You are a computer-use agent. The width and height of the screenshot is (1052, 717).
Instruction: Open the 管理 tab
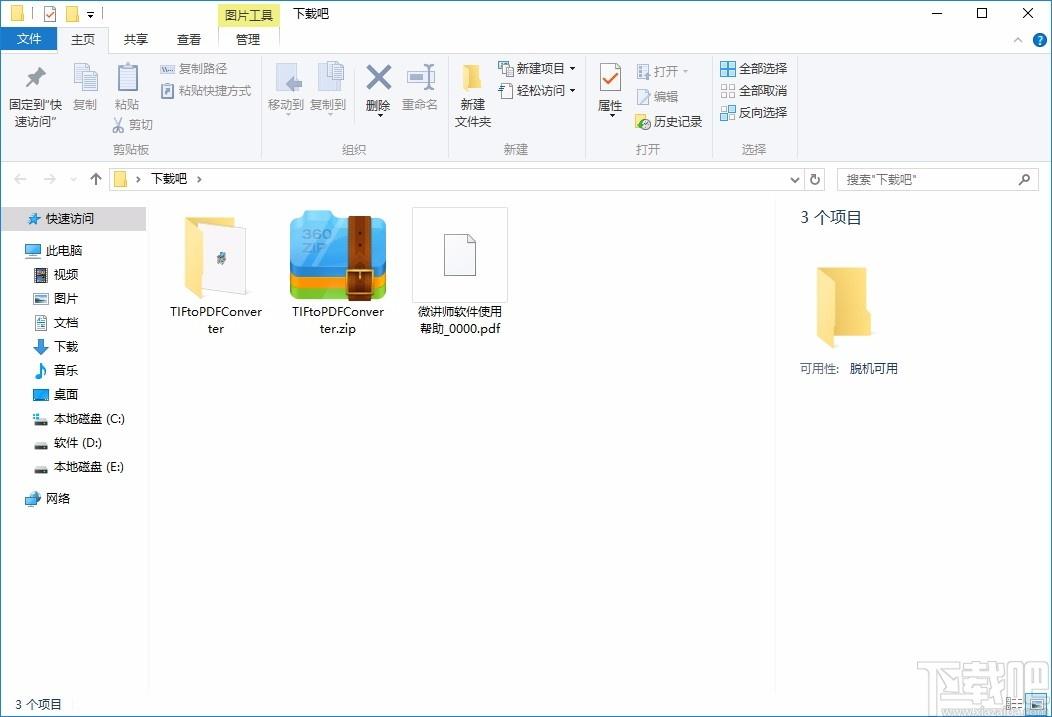point(248,40)
